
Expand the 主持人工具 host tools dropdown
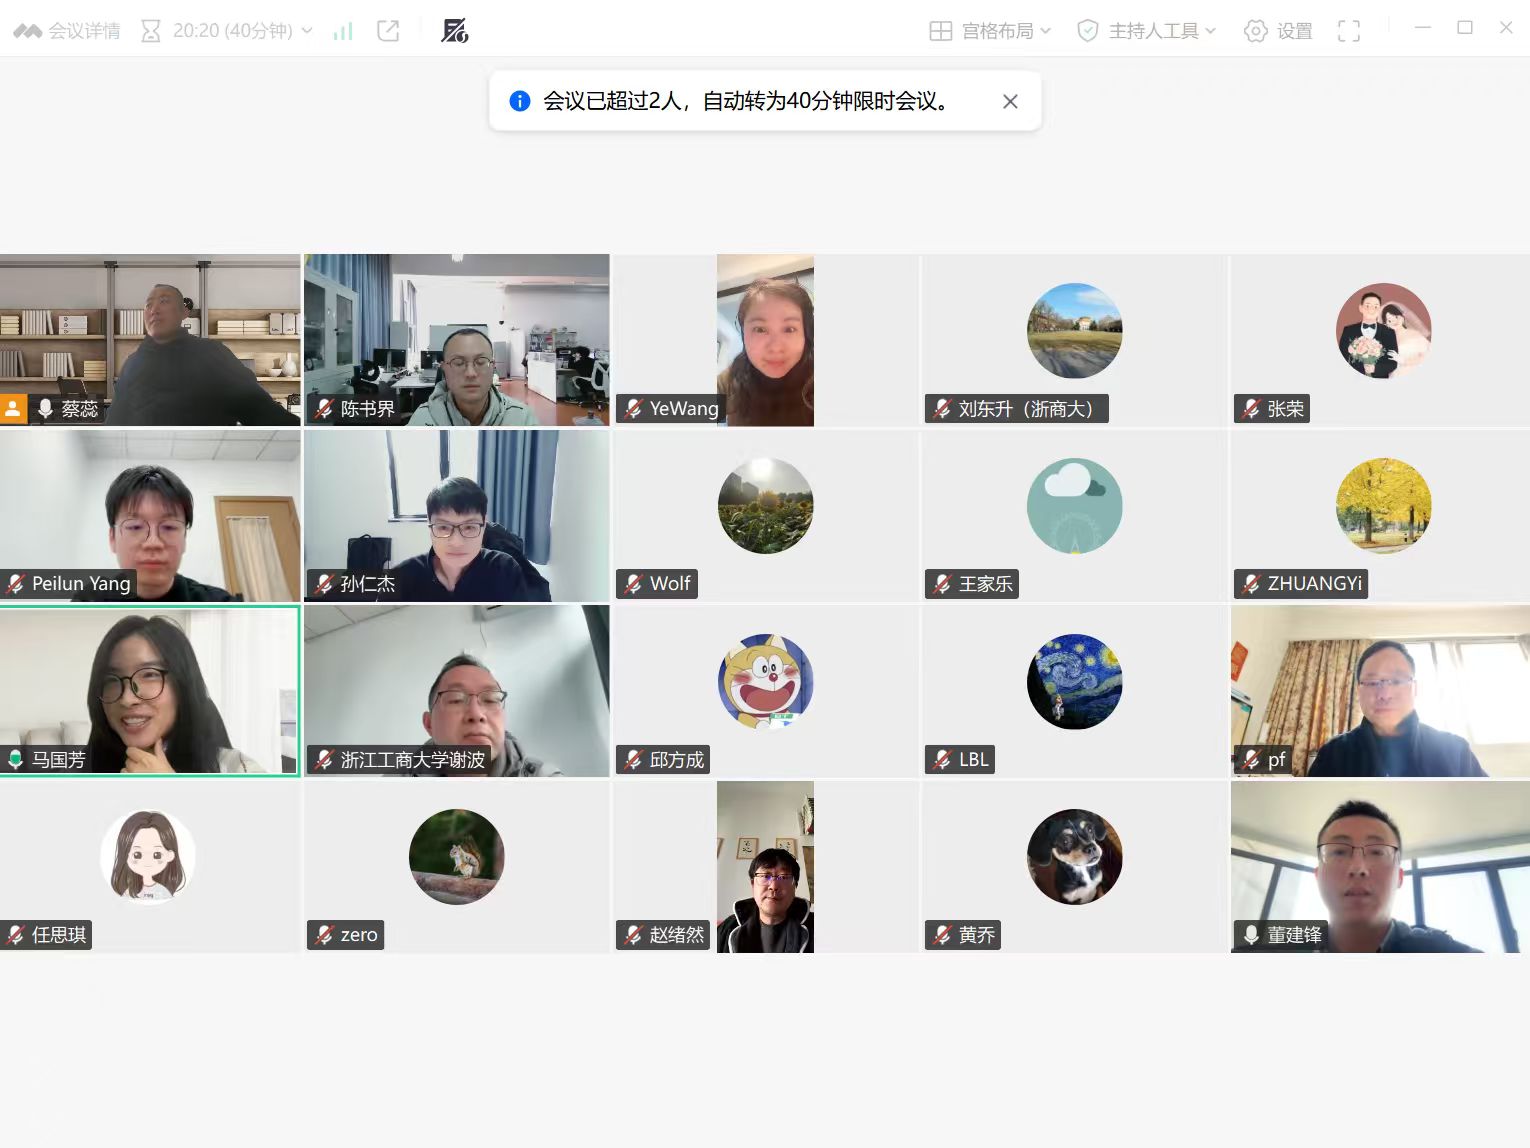point(1211,30)
